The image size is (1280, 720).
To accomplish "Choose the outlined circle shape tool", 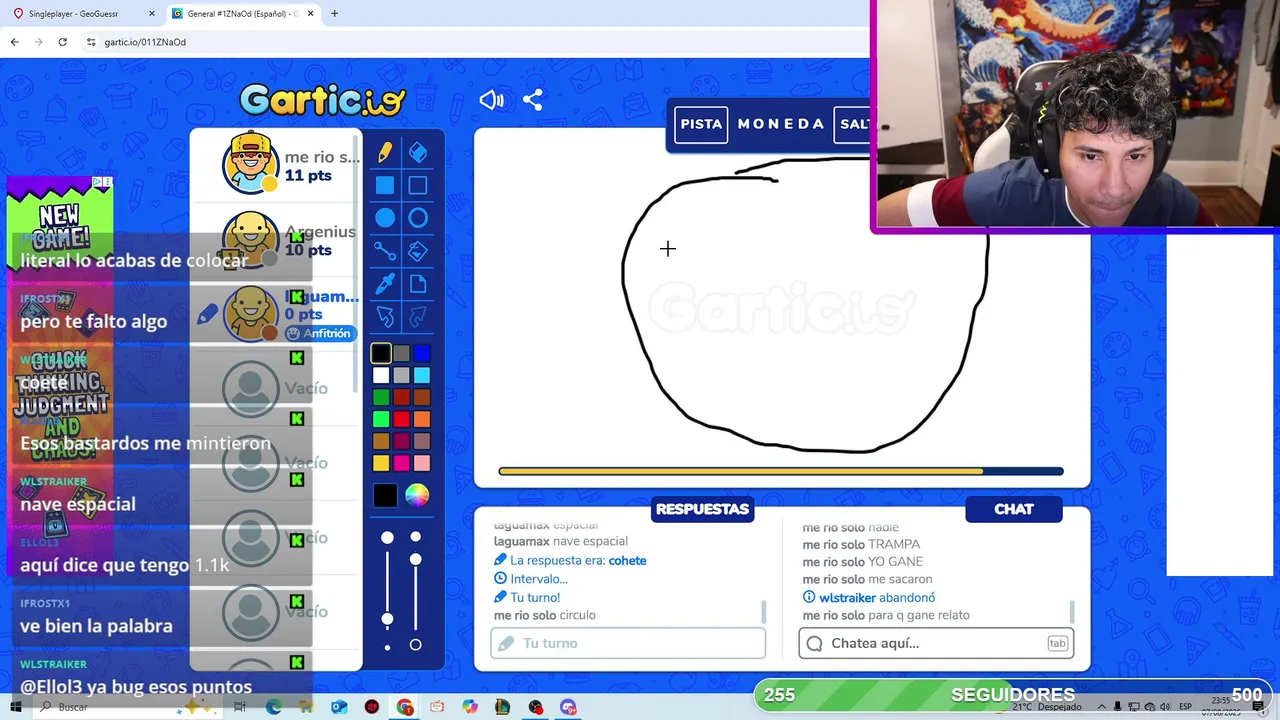I will [x=418, y=218].
